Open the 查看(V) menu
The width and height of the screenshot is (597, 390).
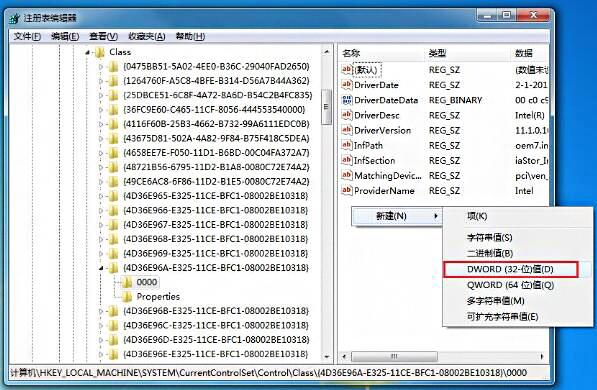(x=103, y=37)
